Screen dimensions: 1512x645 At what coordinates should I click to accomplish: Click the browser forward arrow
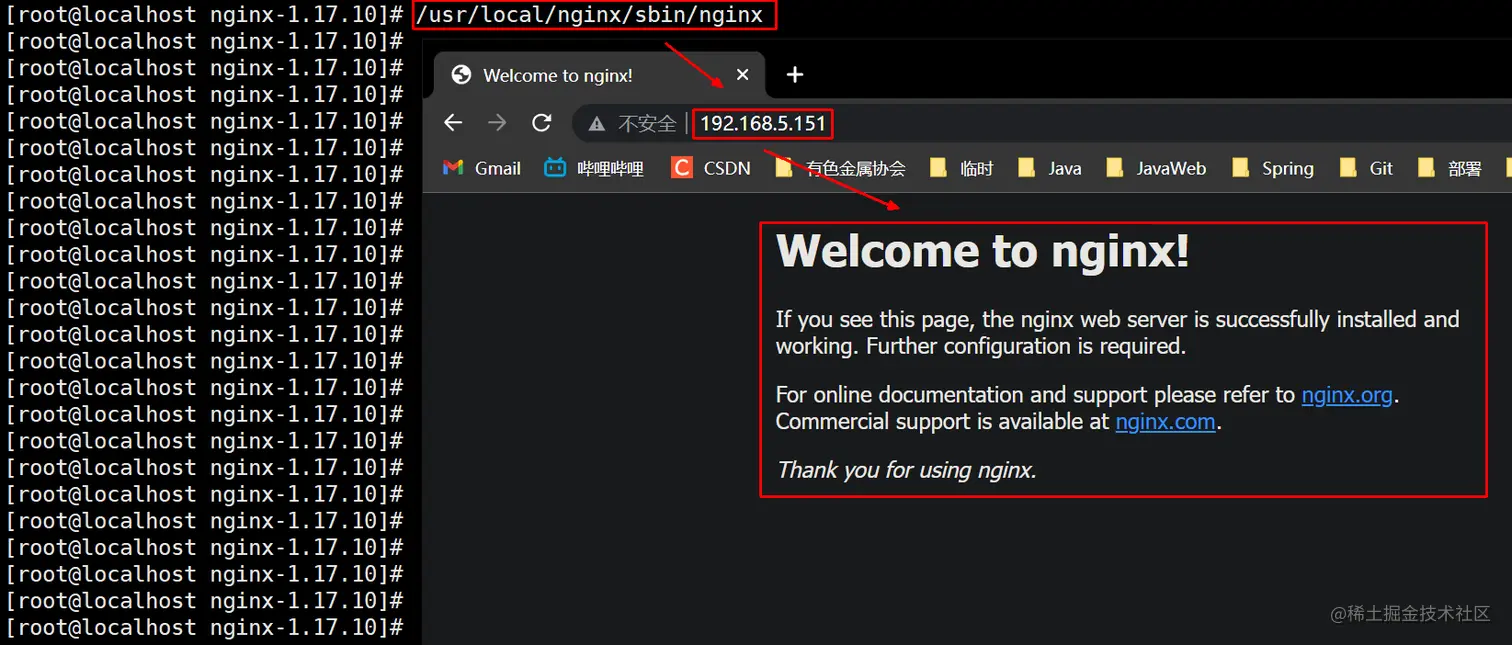(x=497, y=123)
